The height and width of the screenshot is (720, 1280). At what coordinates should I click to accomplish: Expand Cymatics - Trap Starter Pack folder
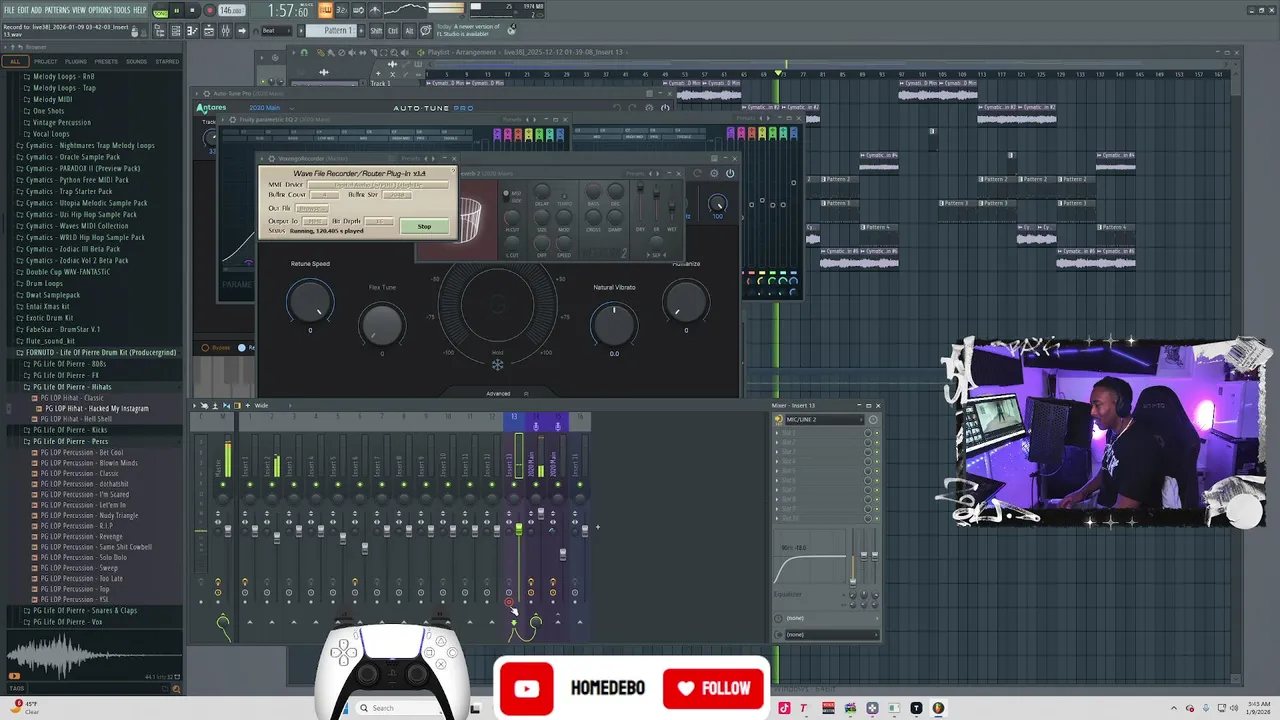(69, 192)
